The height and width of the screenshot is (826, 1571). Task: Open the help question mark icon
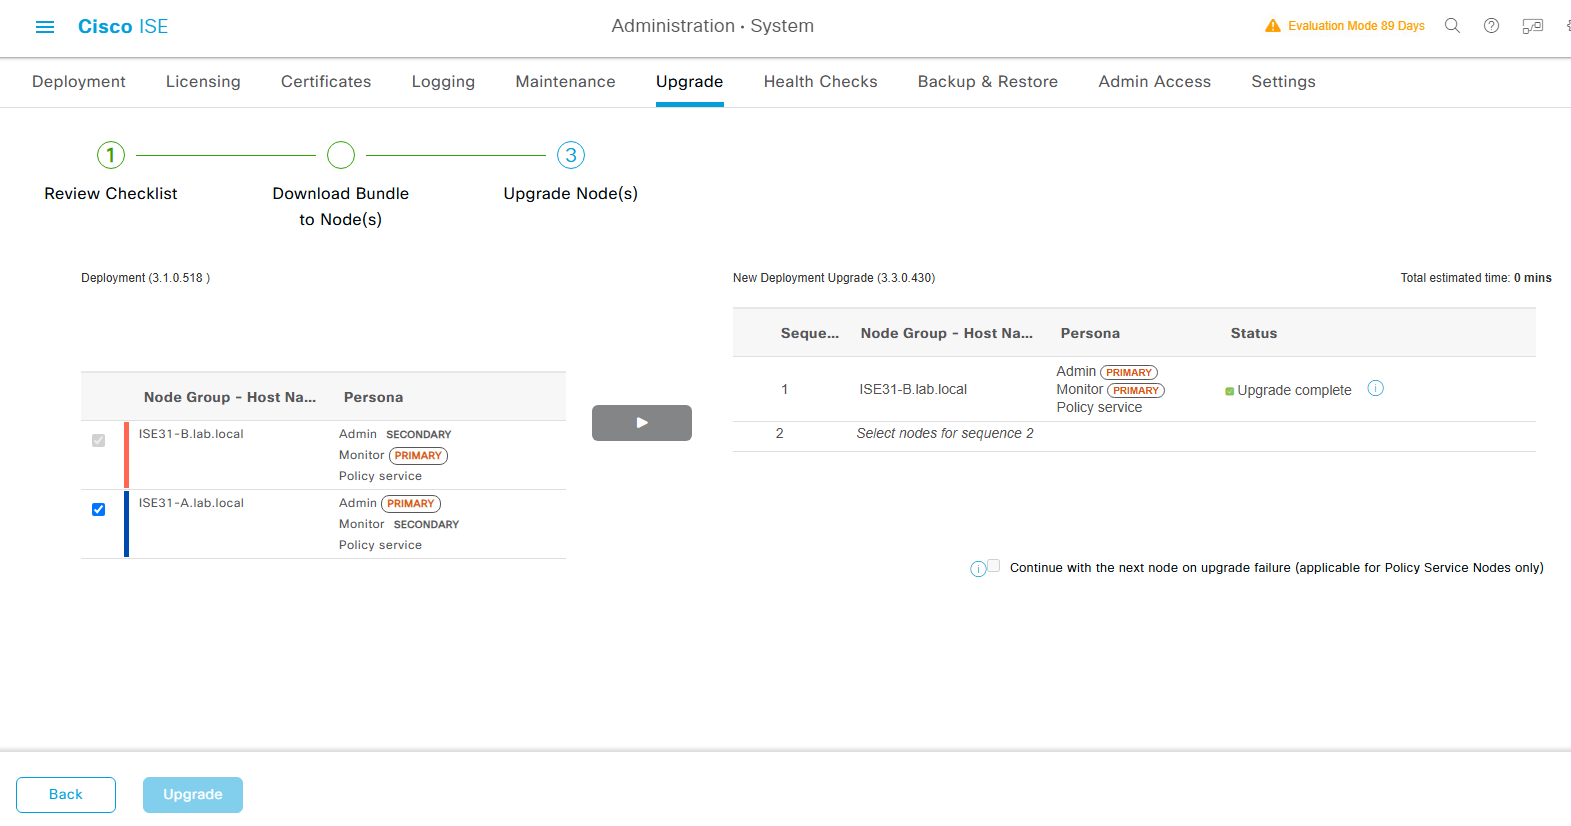pos(1491,26)
